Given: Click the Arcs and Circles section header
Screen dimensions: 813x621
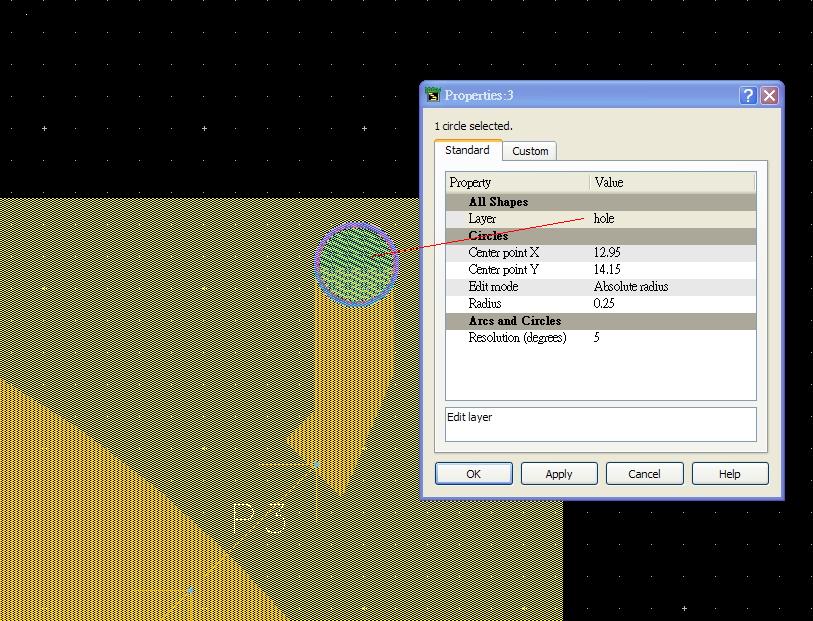Looking at the screenshot, I should pyautogui.click(x=601, y=321).
